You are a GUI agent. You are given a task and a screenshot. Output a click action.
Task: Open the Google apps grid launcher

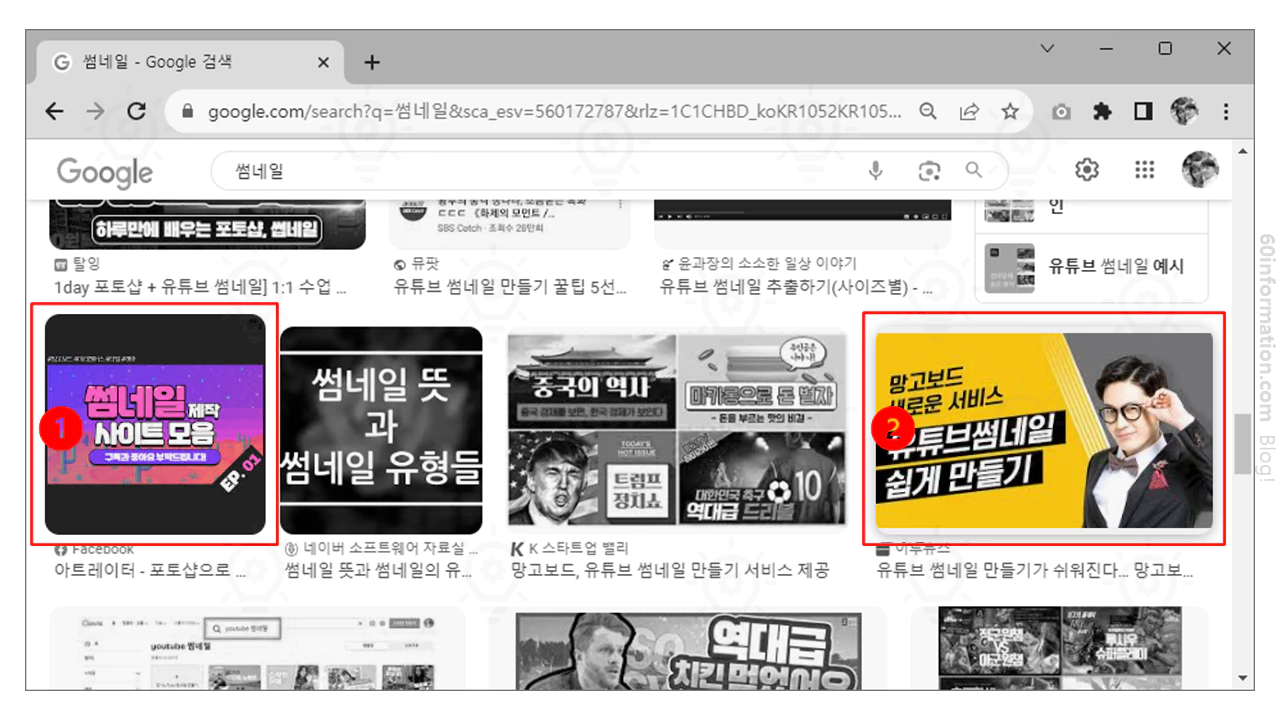pos(1144,170)
